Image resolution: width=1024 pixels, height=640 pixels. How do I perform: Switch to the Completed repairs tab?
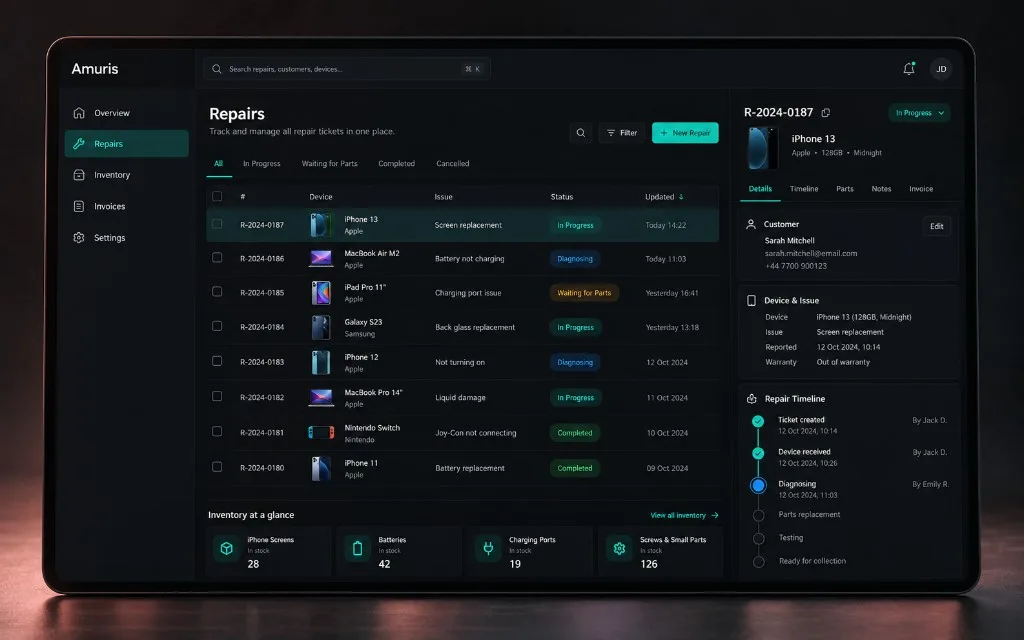click(396, 164)
